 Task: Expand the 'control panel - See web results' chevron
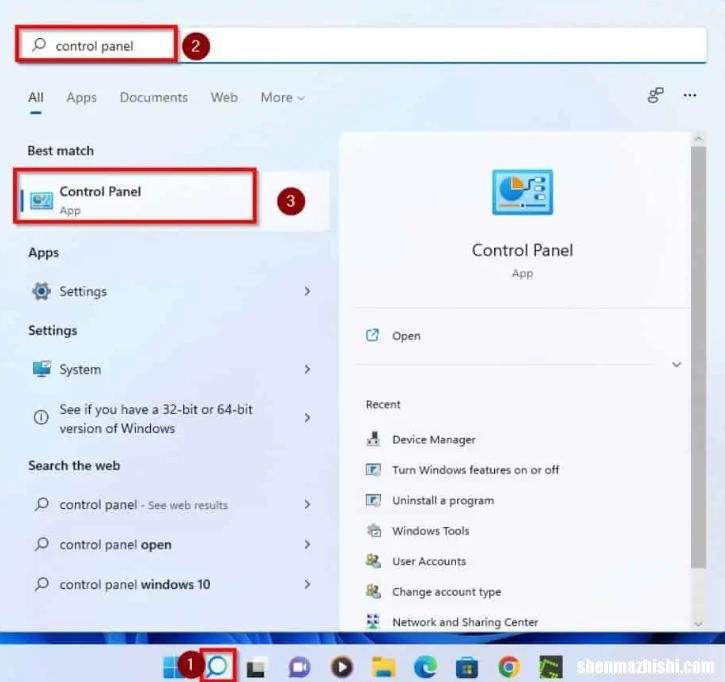(307, 504)
